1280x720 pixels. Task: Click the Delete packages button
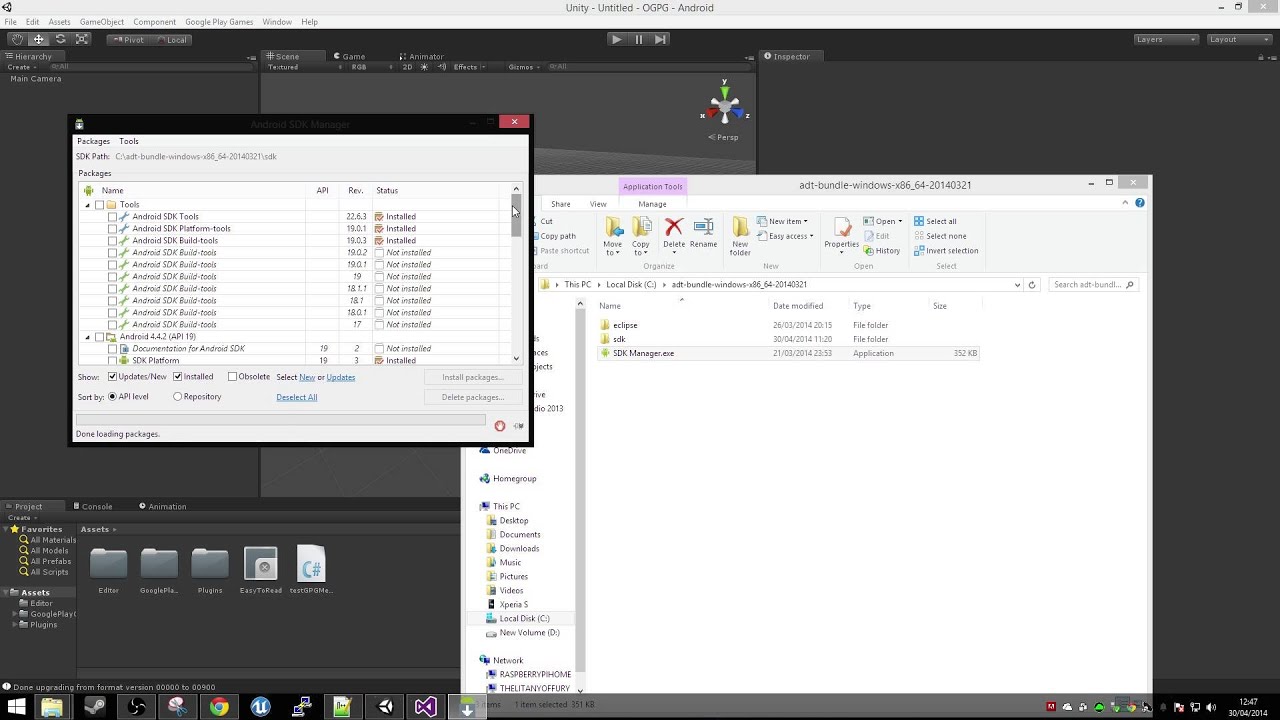(x=472, y=397)
